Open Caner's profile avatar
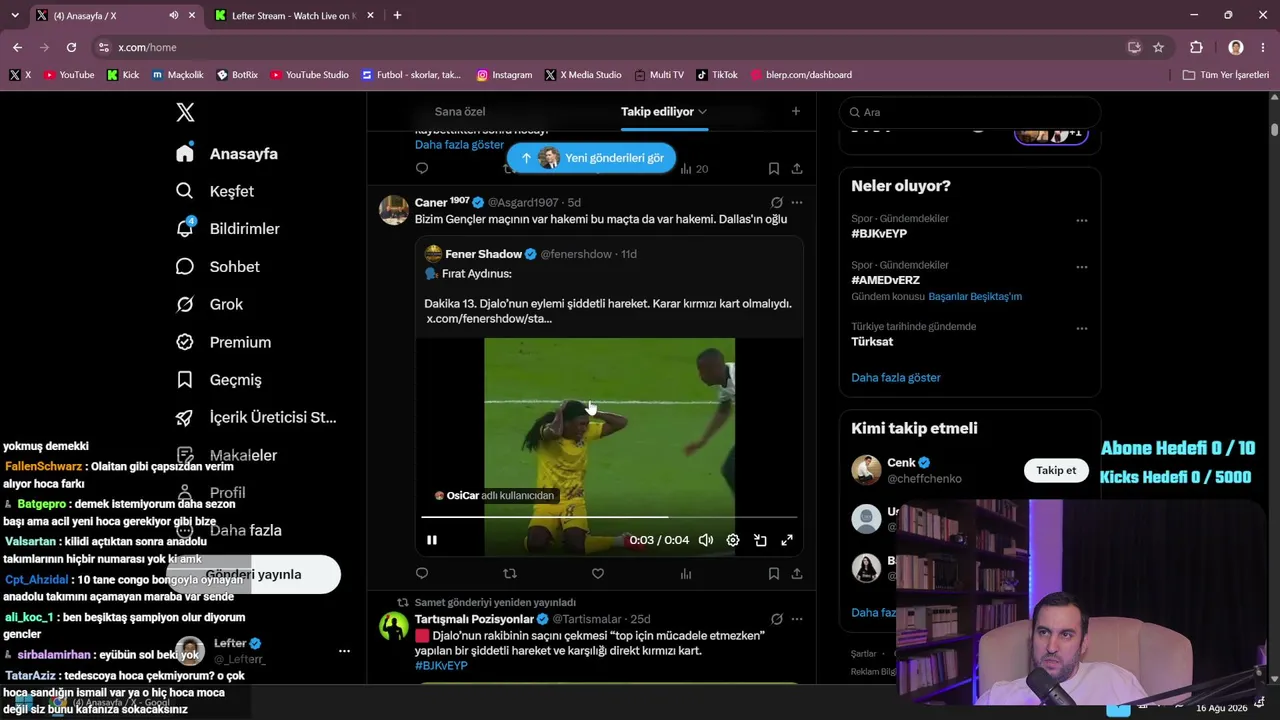 point(394,210)
